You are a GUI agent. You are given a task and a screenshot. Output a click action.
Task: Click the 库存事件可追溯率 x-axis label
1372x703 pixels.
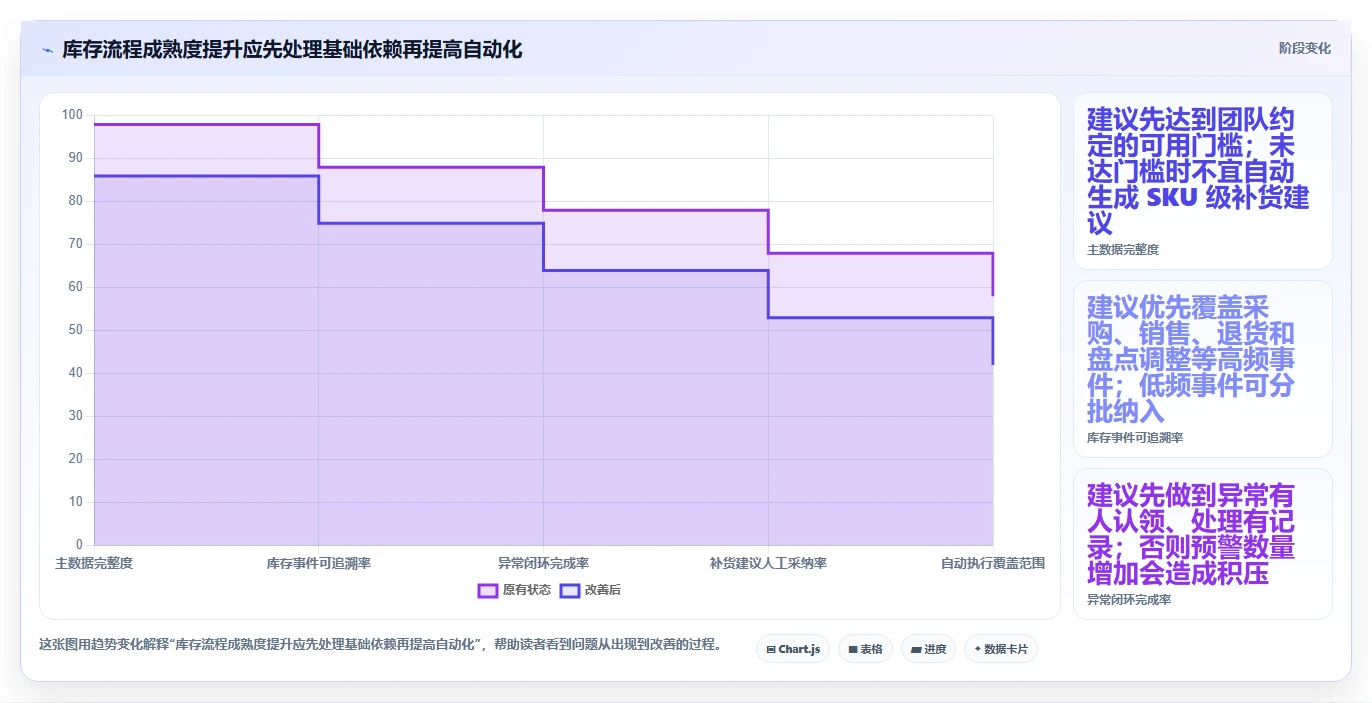(x=319, y=563)
